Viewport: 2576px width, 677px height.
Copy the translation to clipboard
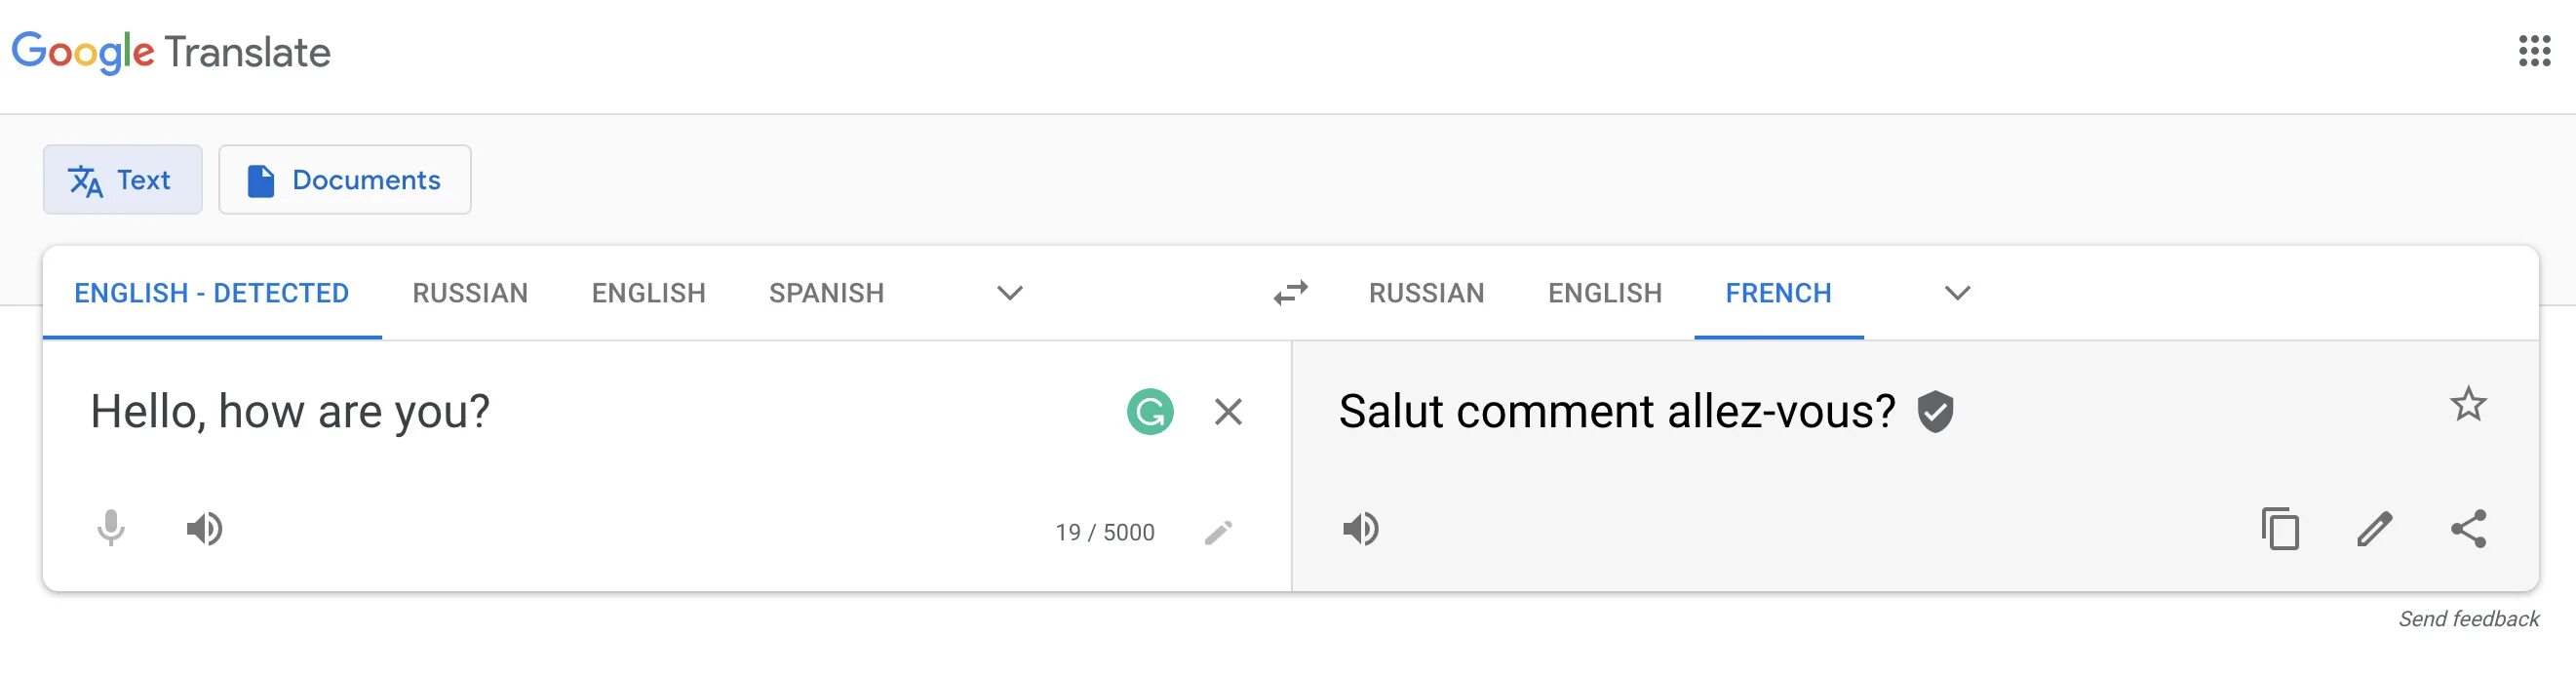coord(2280,528)
